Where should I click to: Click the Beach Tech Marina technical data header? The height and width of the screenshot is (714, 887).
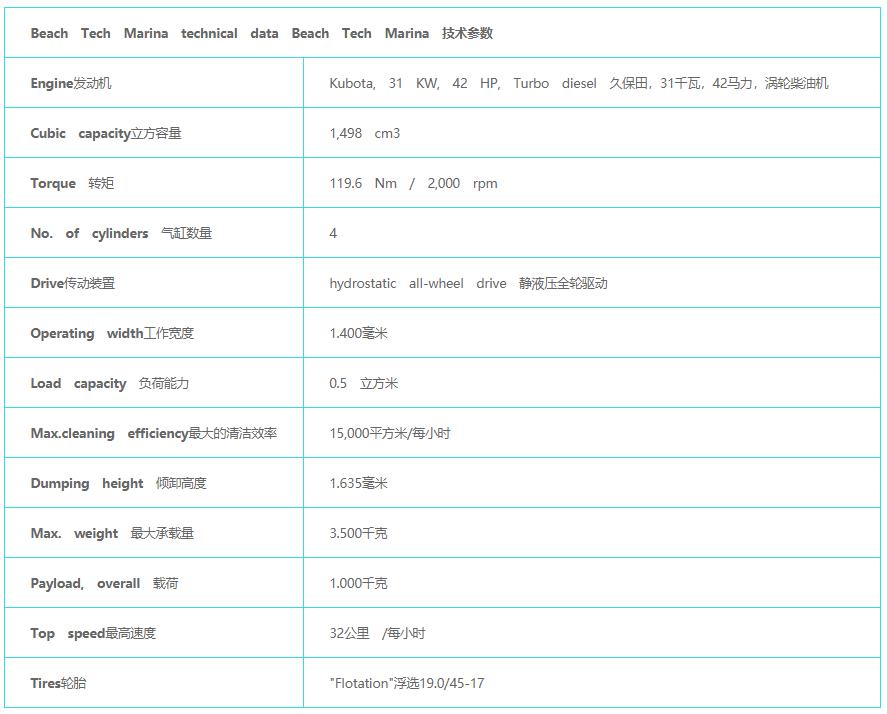click(261, 33)
